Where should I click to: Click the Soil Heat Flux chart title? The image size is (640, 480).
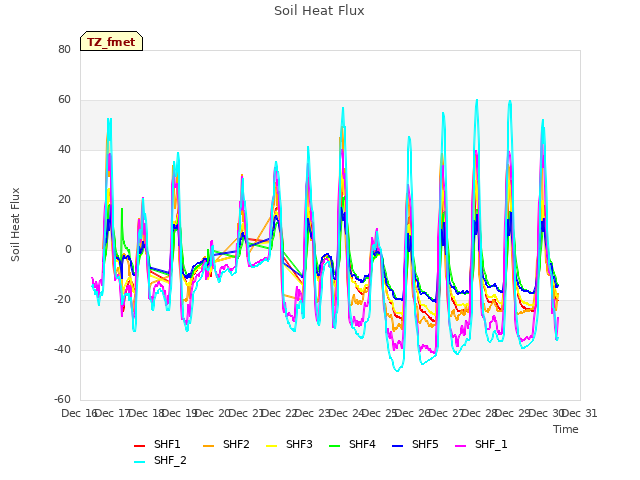coord(319,11)
